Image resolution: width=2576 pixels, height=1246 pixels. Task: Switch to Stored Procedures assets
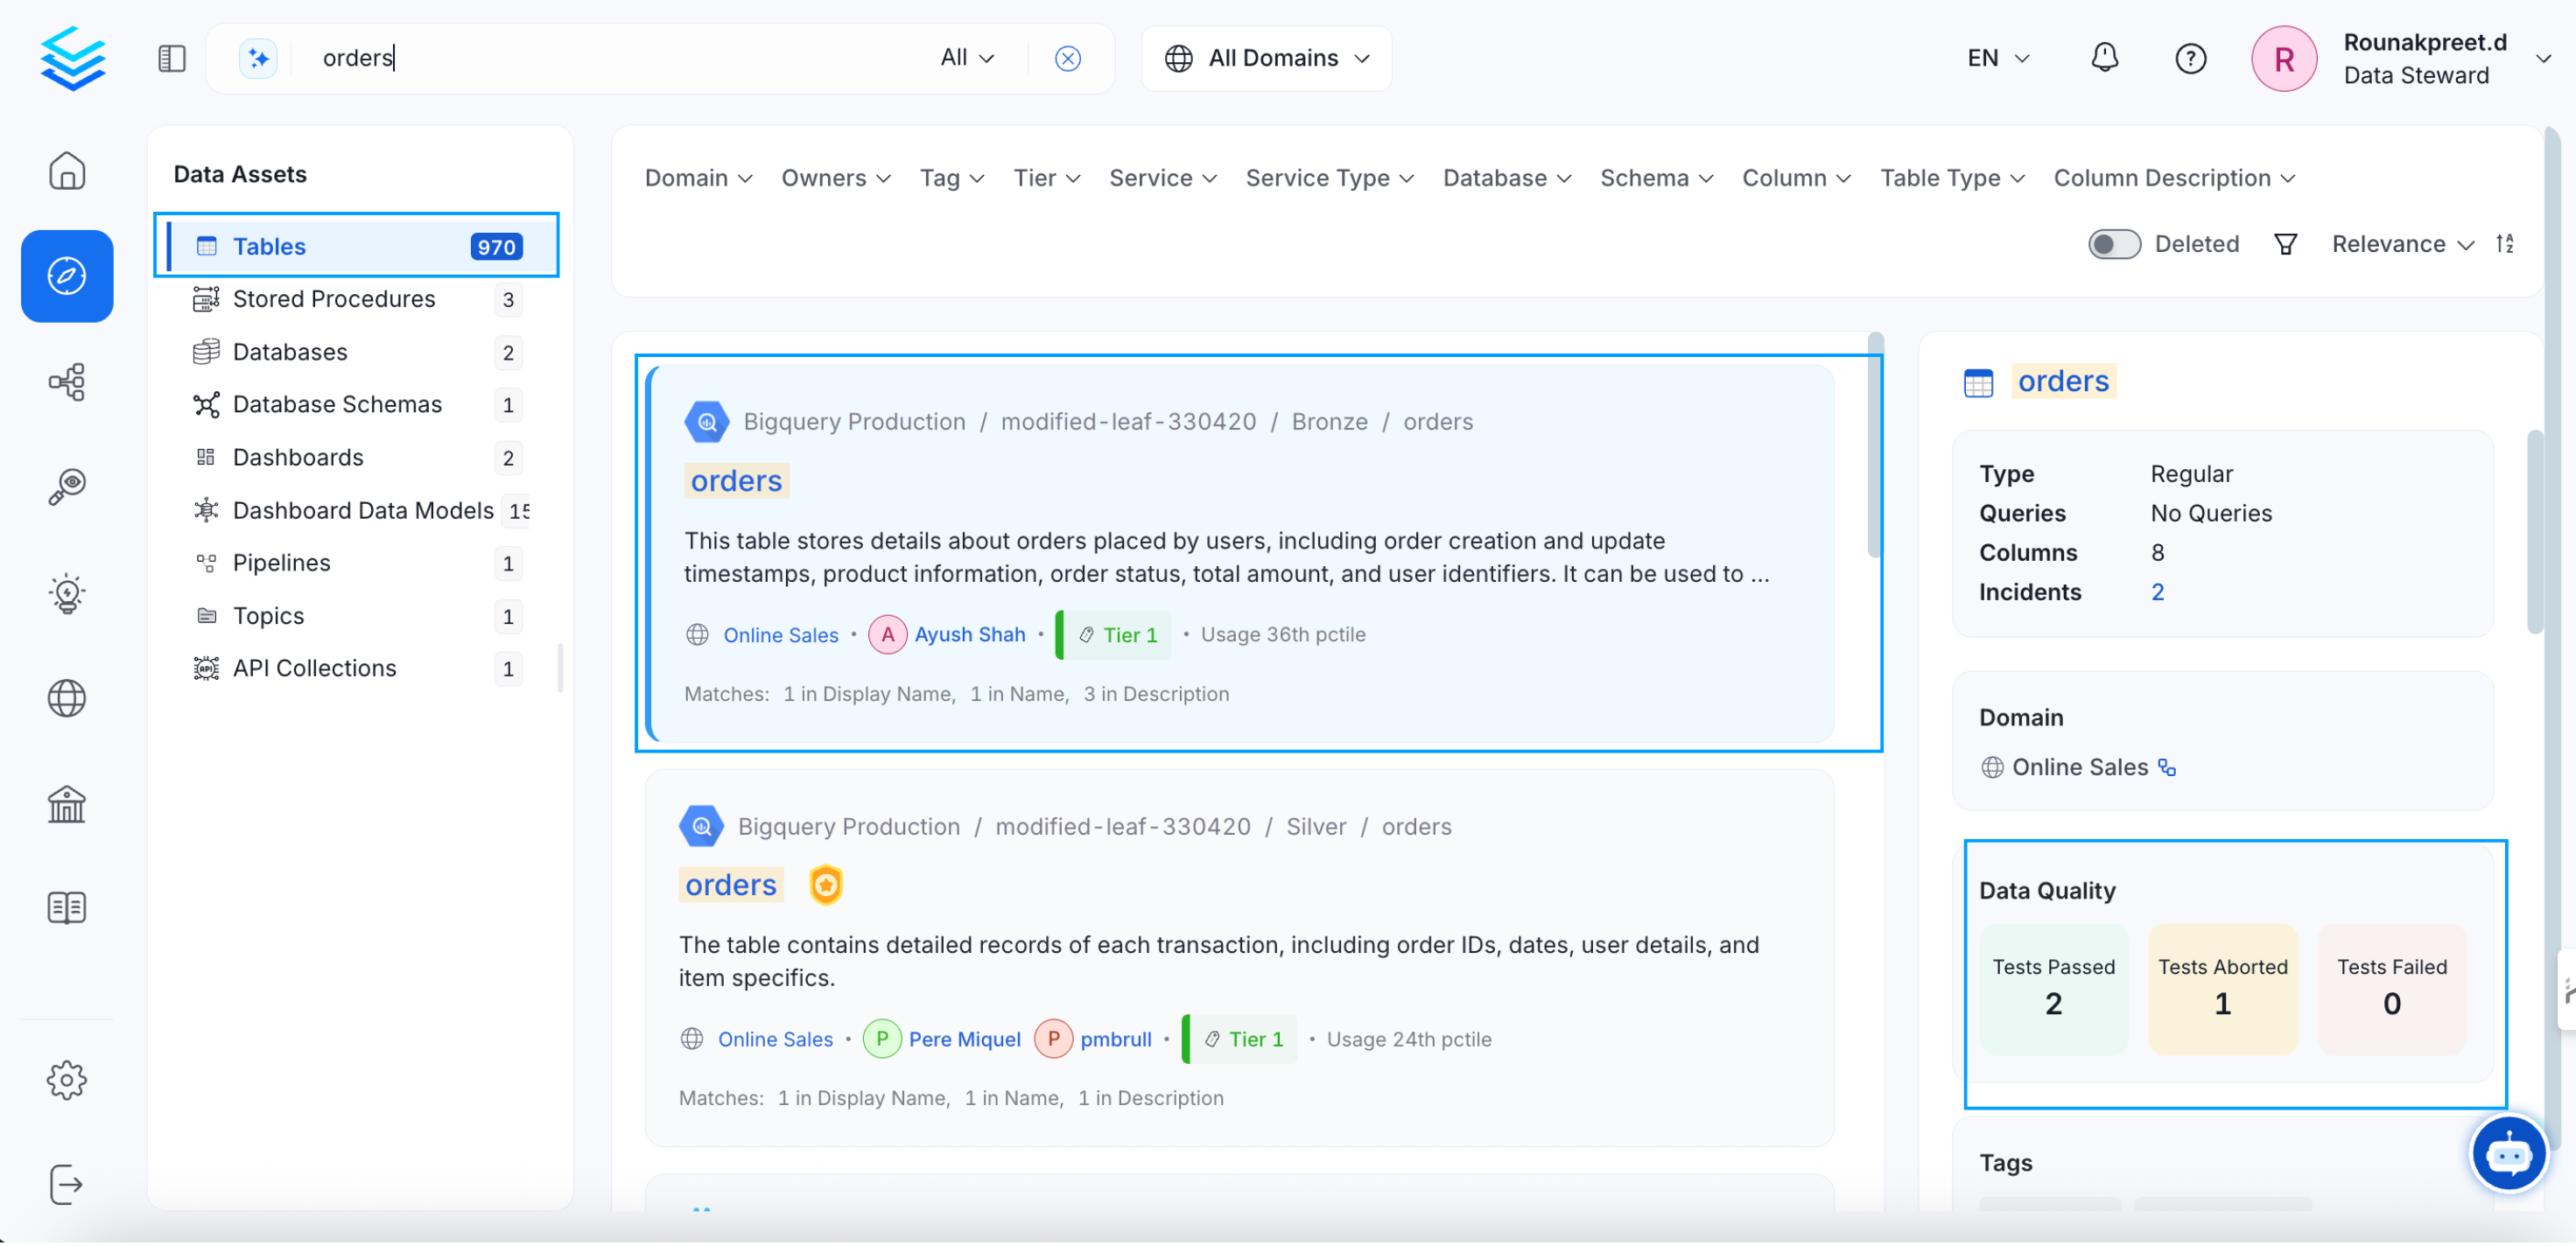pos(333,298)
